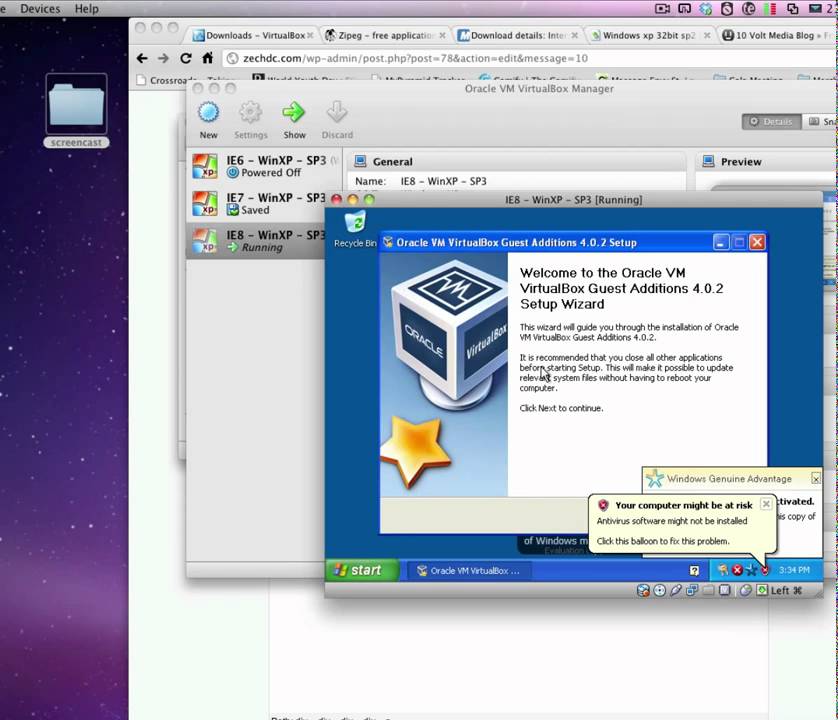Click the keyboard capture green arrow icon

[762, 590]
